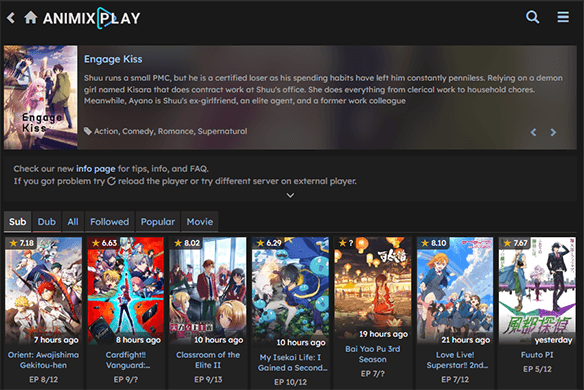
Task: Click the Orient: Awajishima Gekitou-hen title
Action: click(44, 360)
